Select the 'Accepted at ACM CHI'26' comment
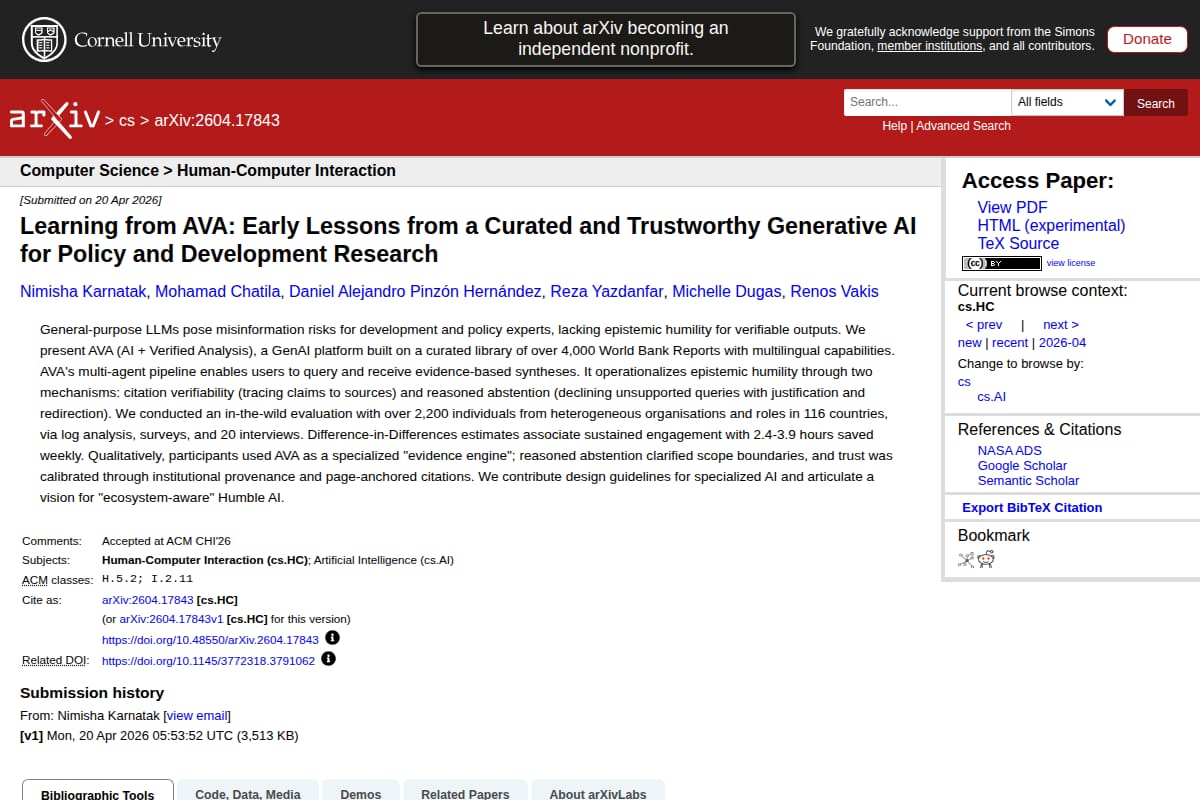The width and height of the screenshot is (1200, 800). (166, 541)
